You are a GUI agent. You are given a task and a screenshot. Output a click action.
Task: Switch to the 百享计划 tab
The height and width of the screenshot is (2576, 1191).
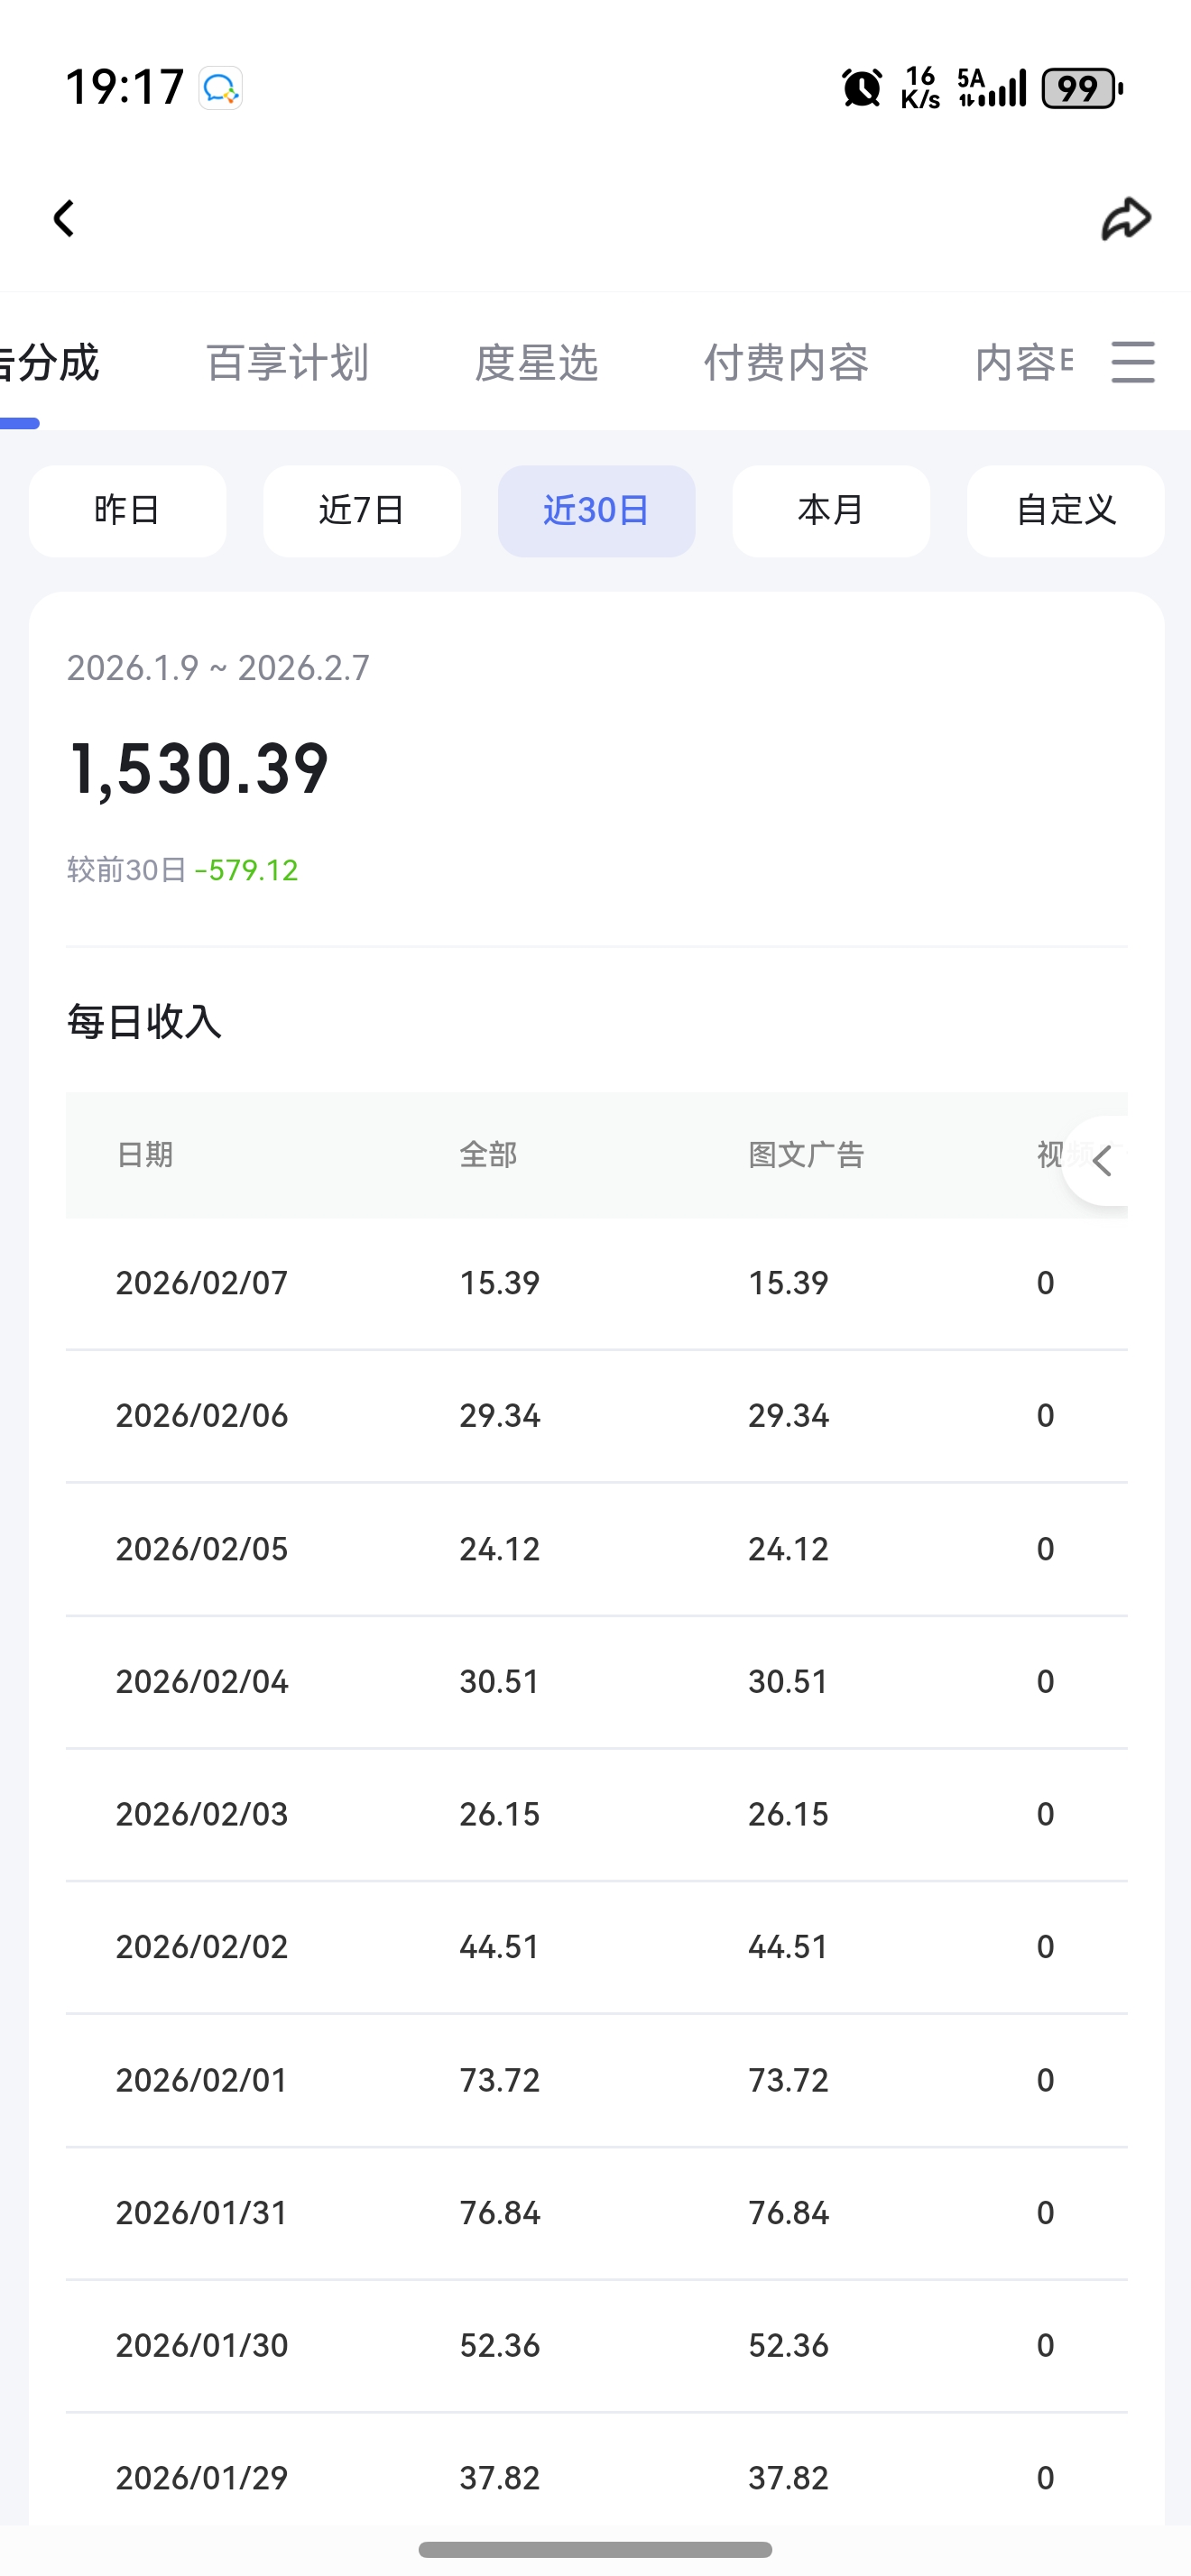pyautogui.click(x=287, y=363)
